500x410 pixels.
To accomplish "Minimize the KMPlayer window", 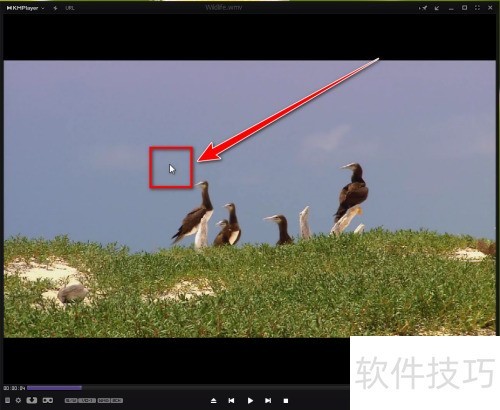I will pyautogui.click(x=451, y=9).
